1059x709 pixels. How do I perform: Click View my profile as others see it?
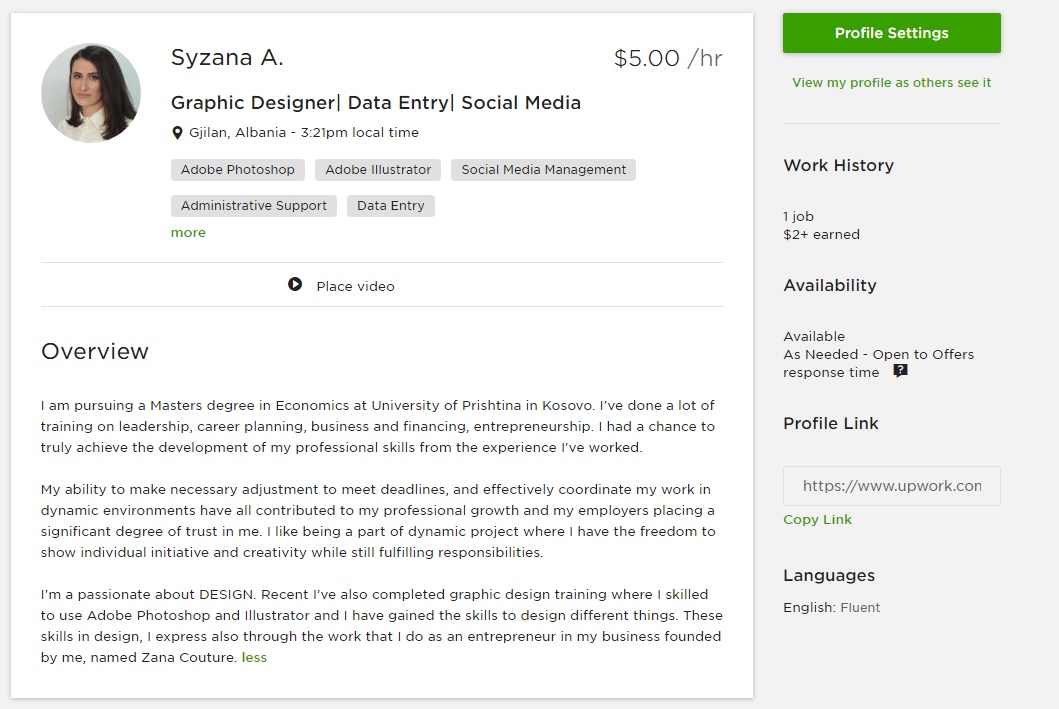click(x=892, y=82)
